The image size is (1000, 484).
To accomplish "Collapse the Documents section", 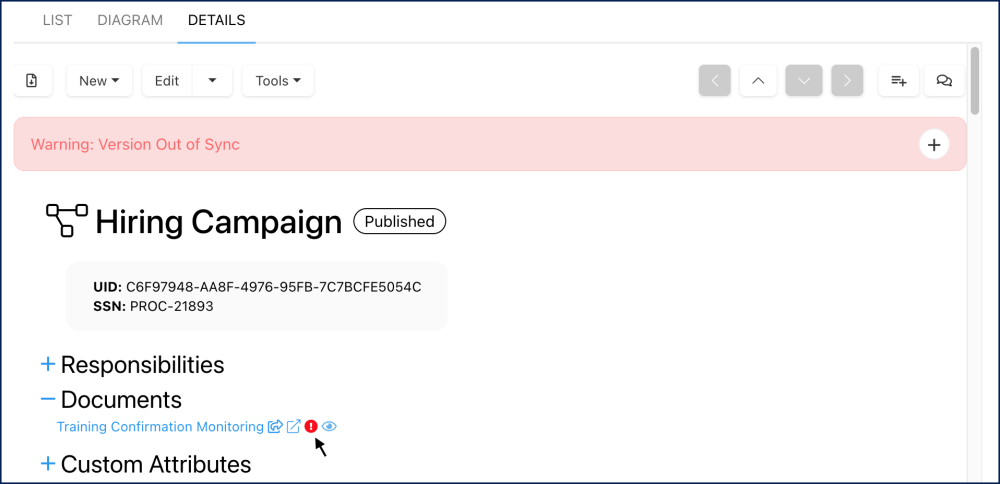I will click(48, 399).
